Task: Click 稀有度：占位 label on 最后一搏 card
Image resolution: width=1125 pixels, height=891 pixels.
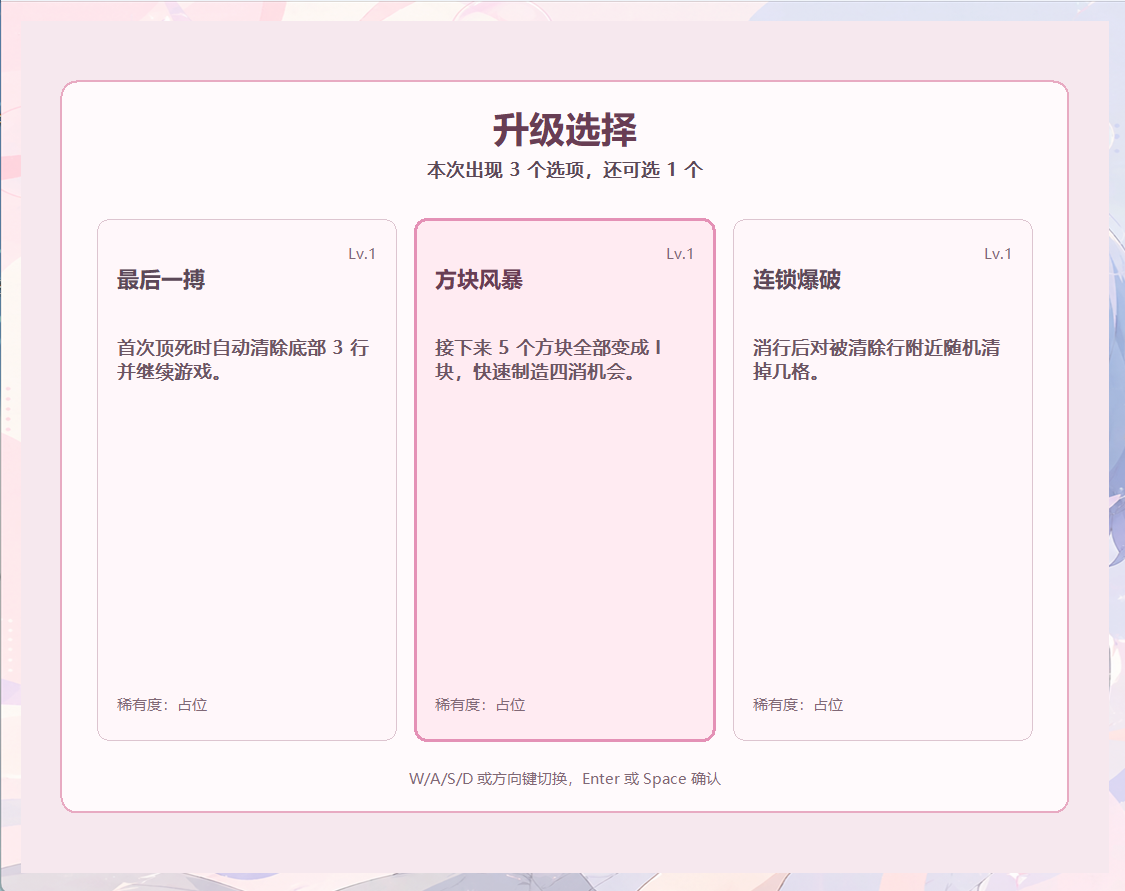Action: coord(162,705)
